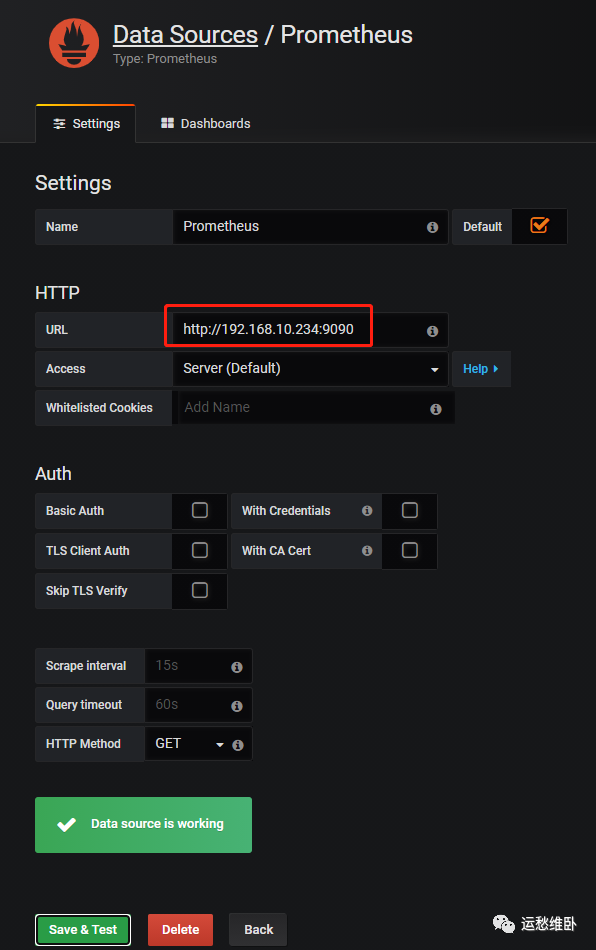596x950 pixels.
Task: Click the Whitelisted Cookies Add Name field
Action: pos(316,408)
